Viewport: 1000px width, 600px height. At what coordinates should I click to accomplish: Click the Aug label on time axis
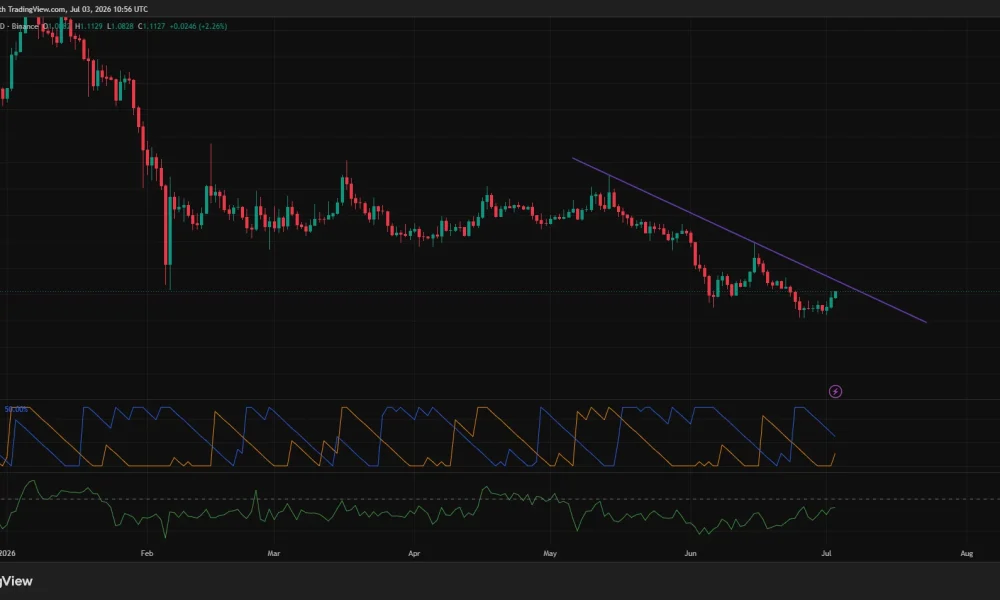point(967,553)
